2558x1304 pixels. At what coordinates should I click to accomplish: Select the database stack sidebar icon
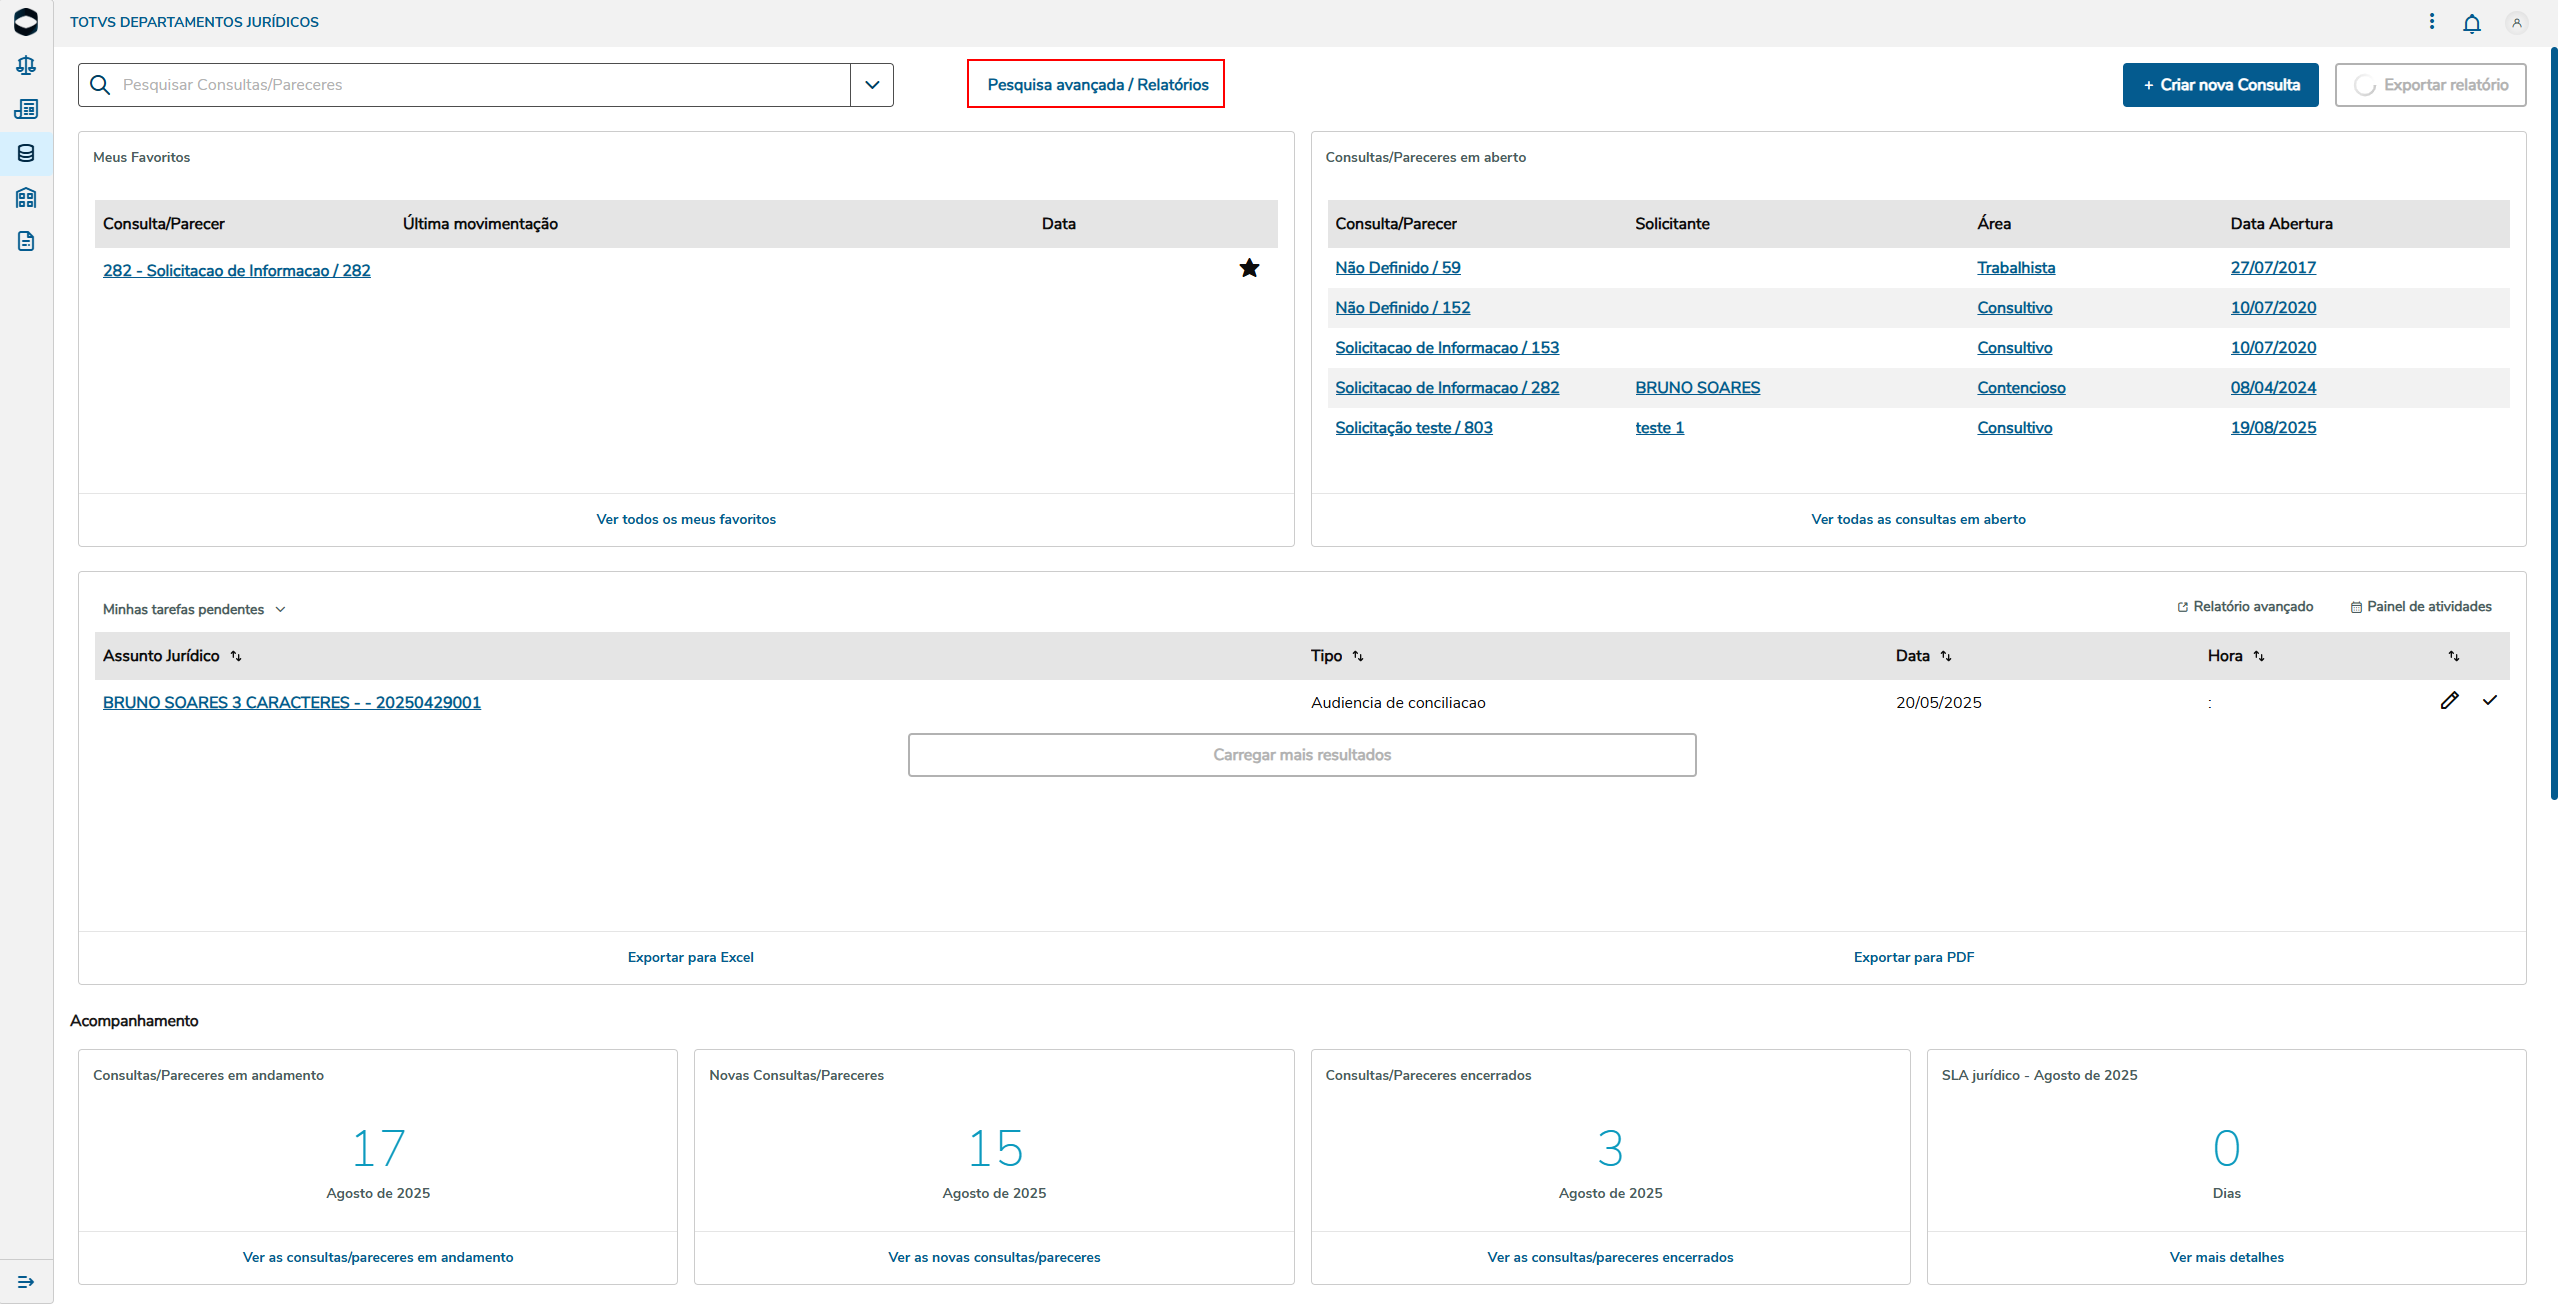pos(26,153)
